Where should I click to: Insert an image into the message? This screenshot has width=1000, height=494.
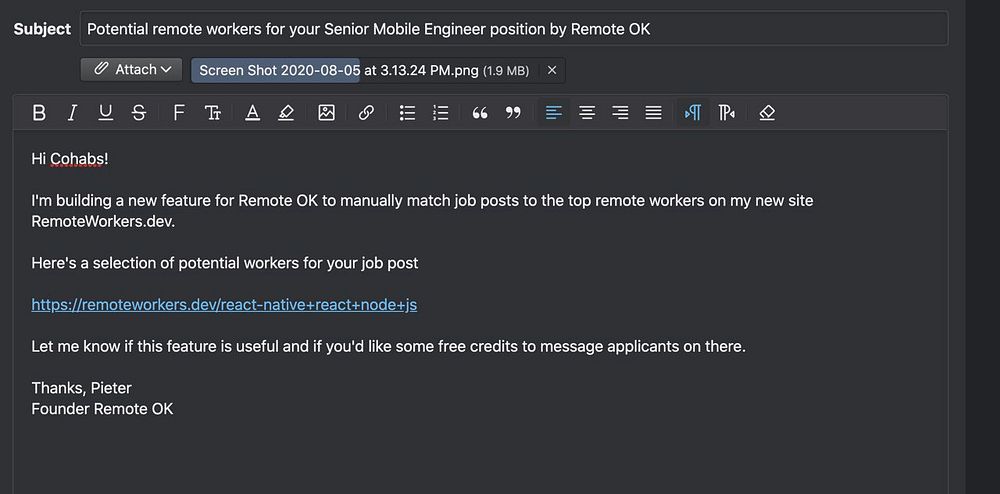click(326, 113)
